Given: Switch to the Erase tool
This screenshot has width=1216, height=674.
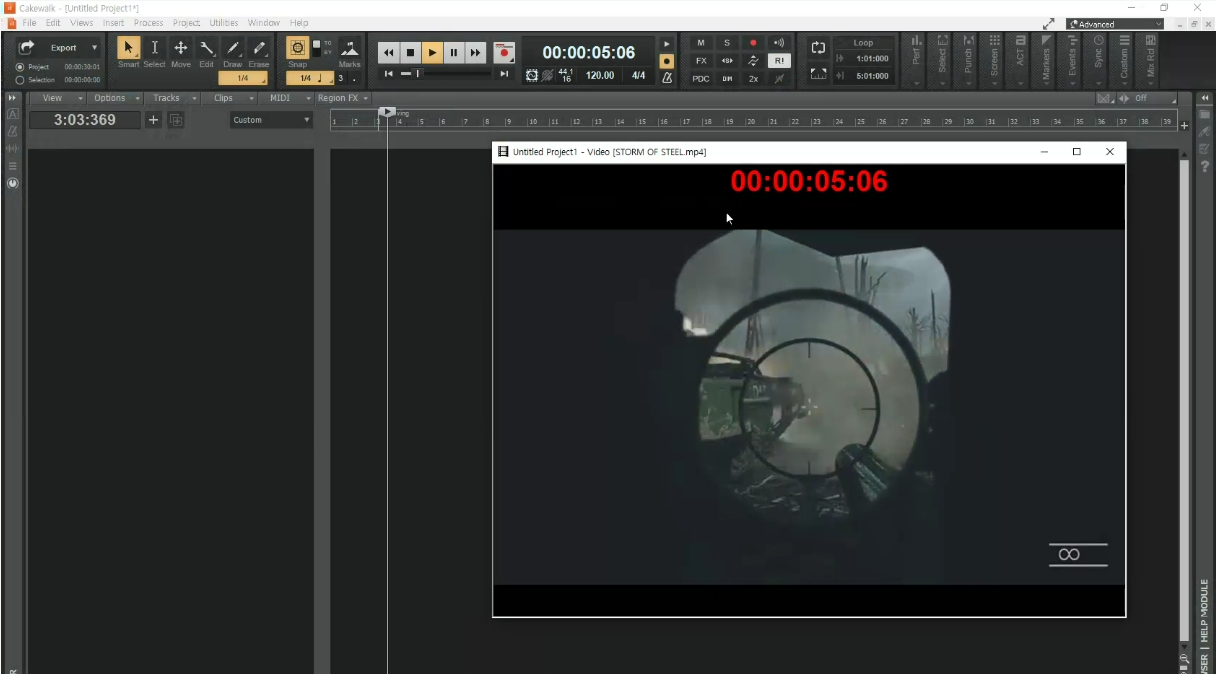Looking at the screenshot, I should [259, 48].
